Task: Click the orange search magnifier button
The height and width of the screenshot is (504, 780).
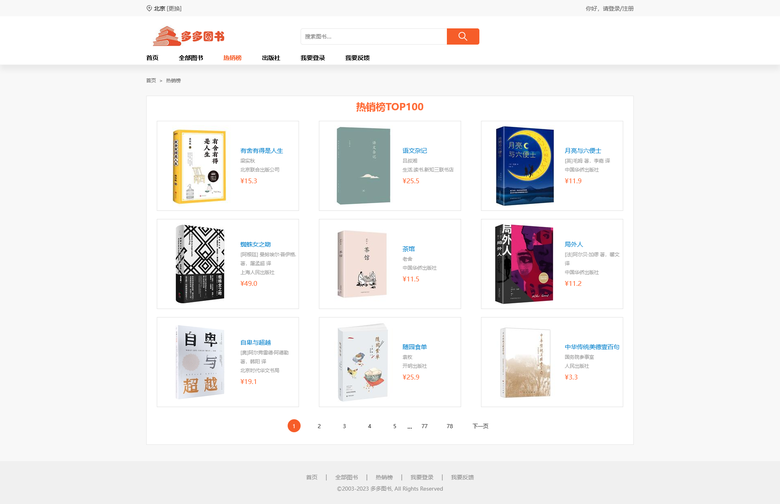Action: pyautogui.click(x=463, y=36)
